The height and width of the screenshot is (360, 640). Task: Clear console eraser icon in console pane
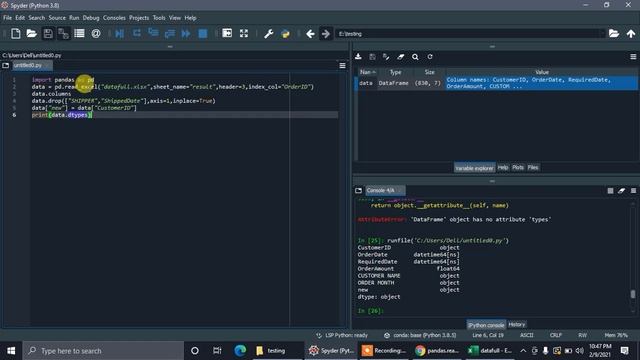(622, 191)
